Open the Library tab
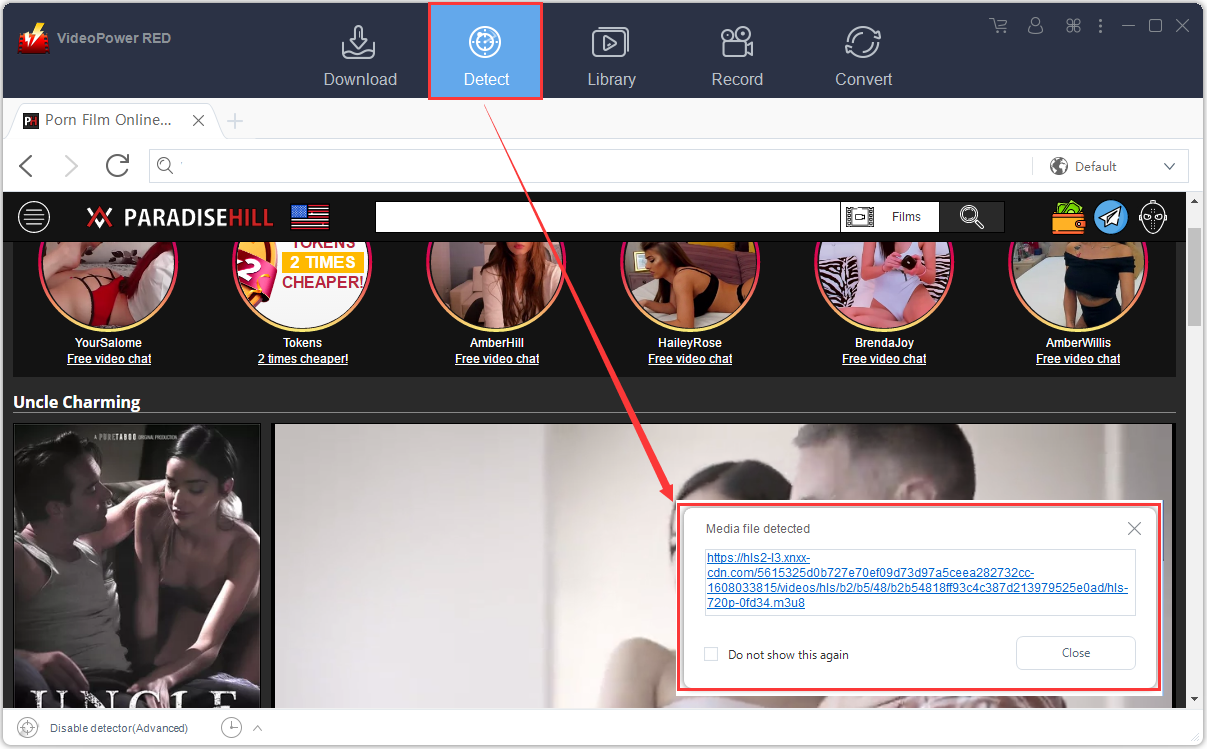This screenshot has height=749, width=1207. [x=611, y=56]
